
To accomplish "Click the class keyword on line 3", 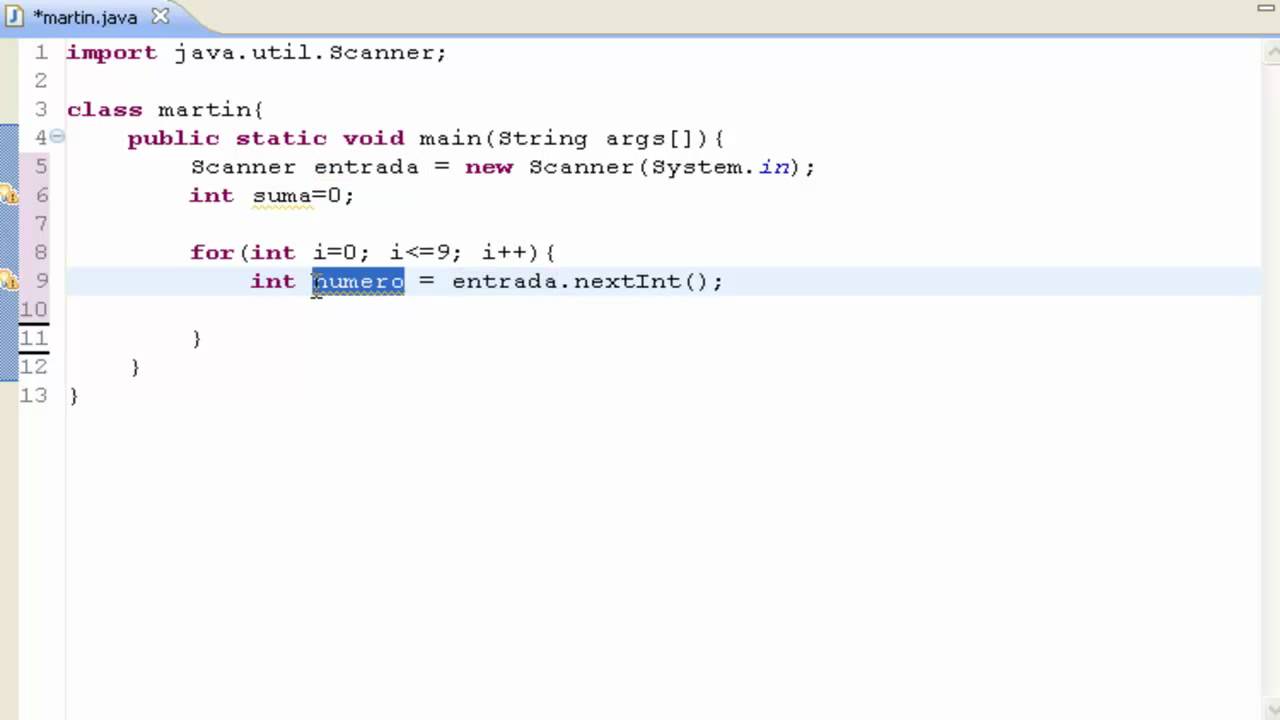I will pos(104,109).
